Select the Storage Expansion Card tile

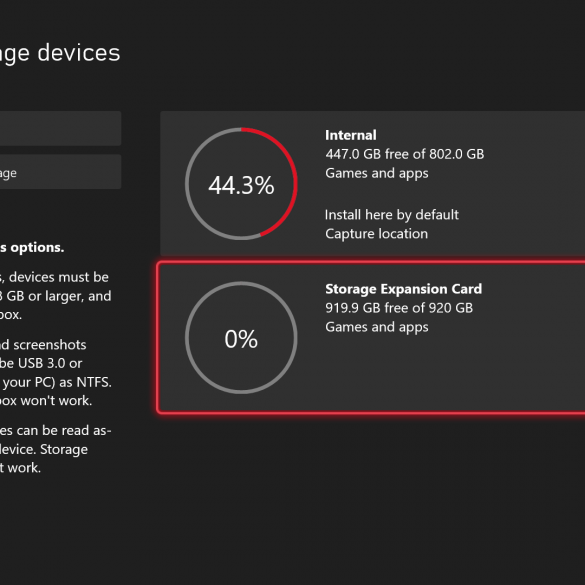pyautogui.click(x=371, y=338)
